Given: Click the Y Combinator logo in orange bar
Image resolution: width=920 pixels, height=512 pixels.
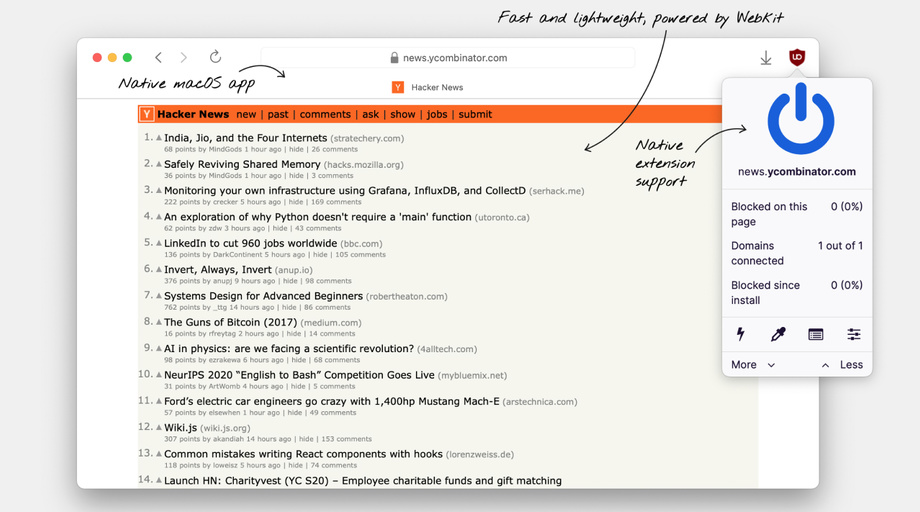Looking at the screenshot, I should click(147, 114).
